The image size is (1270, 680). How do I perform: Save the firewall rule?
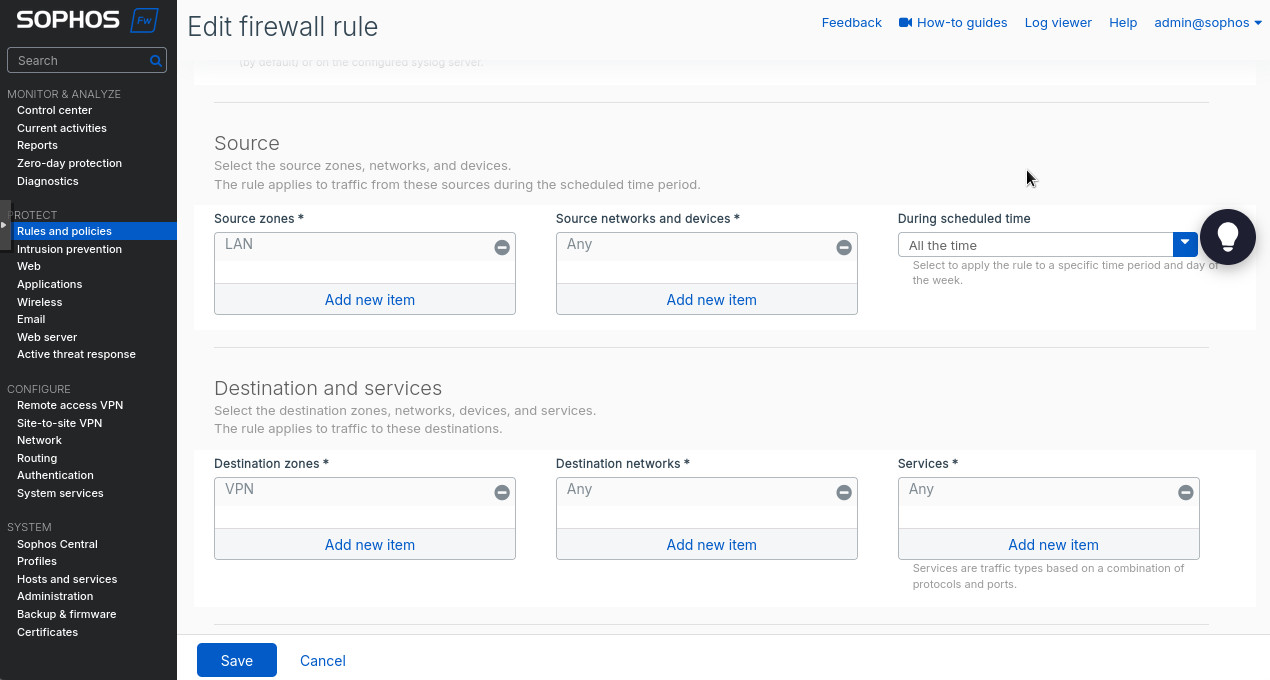(237, 660)
